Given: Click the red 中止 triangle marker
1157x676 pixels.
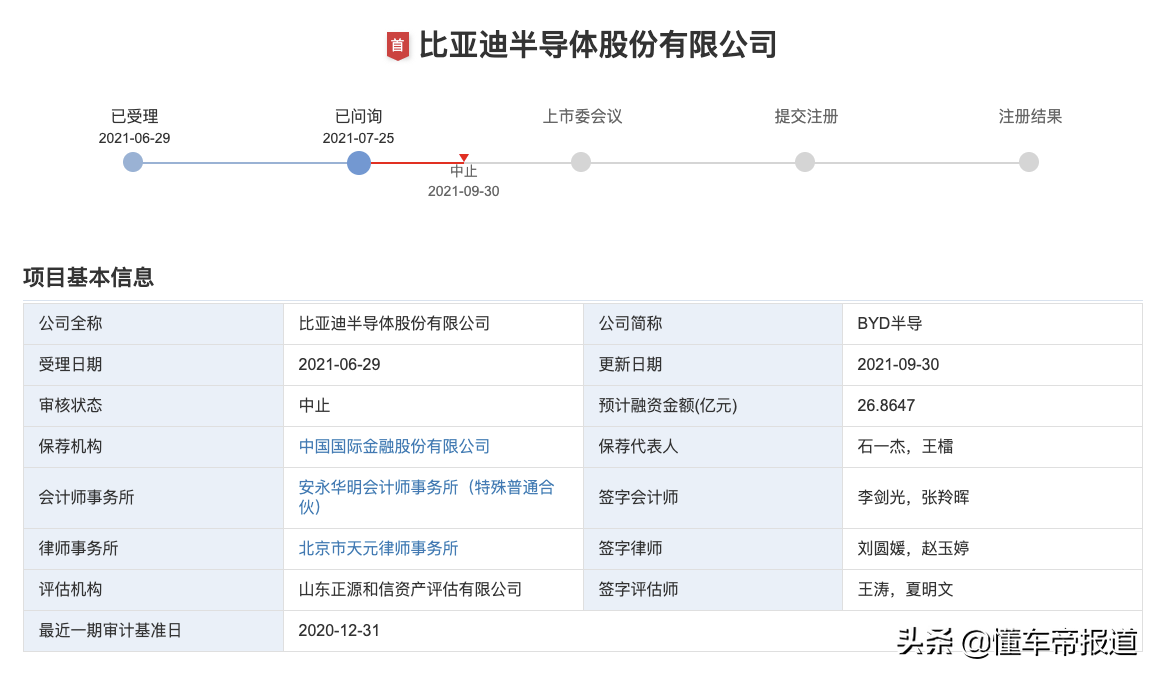Looking at the screenshot, I should (x=464, y=158).
